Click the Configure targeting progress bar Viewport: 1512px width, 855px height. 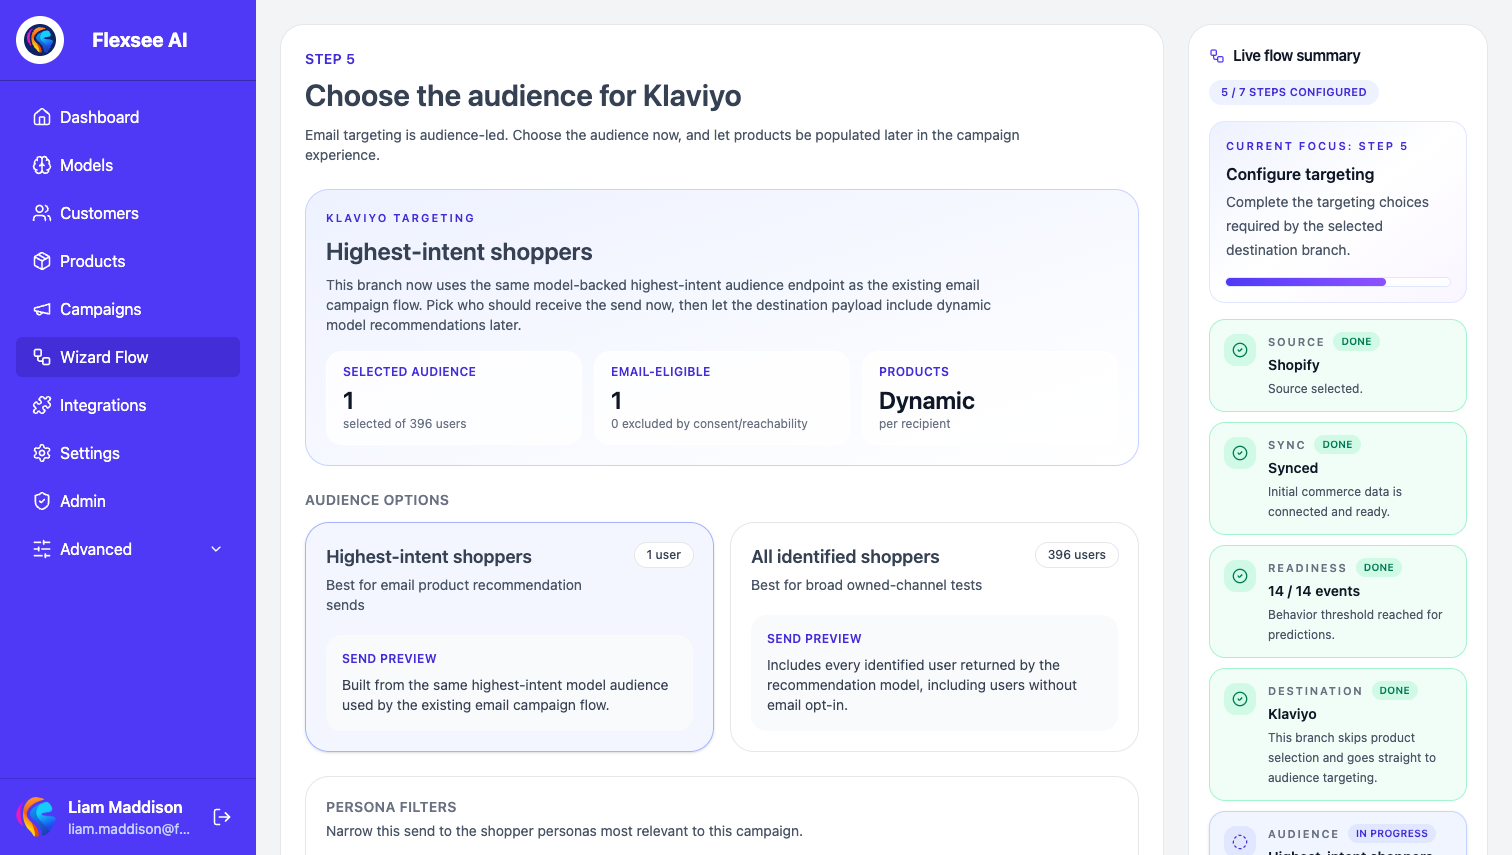(1338, 282)
